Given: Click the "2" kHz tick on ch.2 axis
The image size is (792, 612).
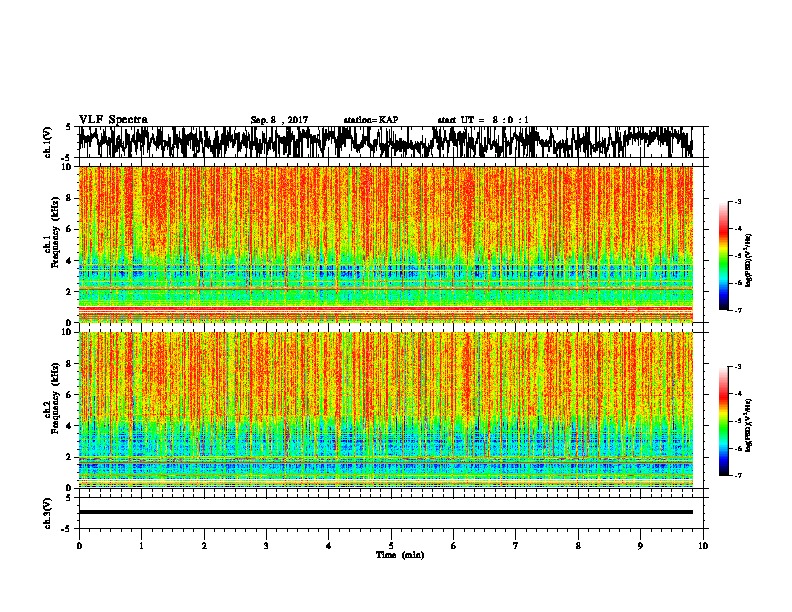Looking at the screenshot, I should (70, 457).
